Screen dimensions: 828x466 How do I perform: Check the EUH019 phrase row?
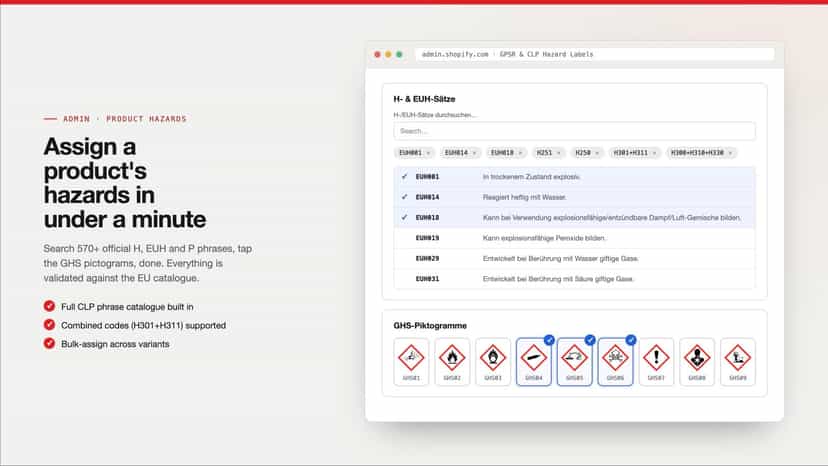point(575,238)
